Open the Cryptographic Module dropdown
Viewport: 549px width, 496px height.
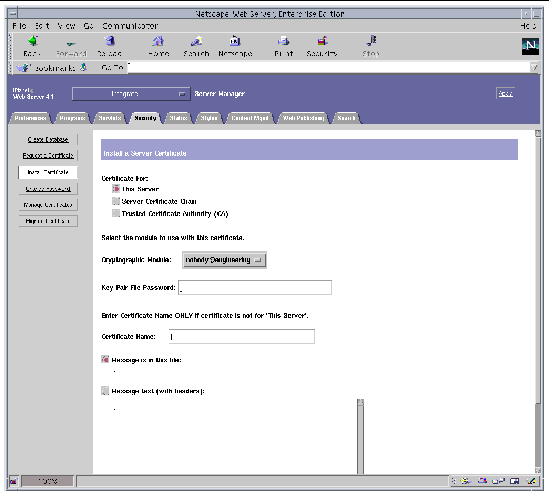[x=224, y=260]
